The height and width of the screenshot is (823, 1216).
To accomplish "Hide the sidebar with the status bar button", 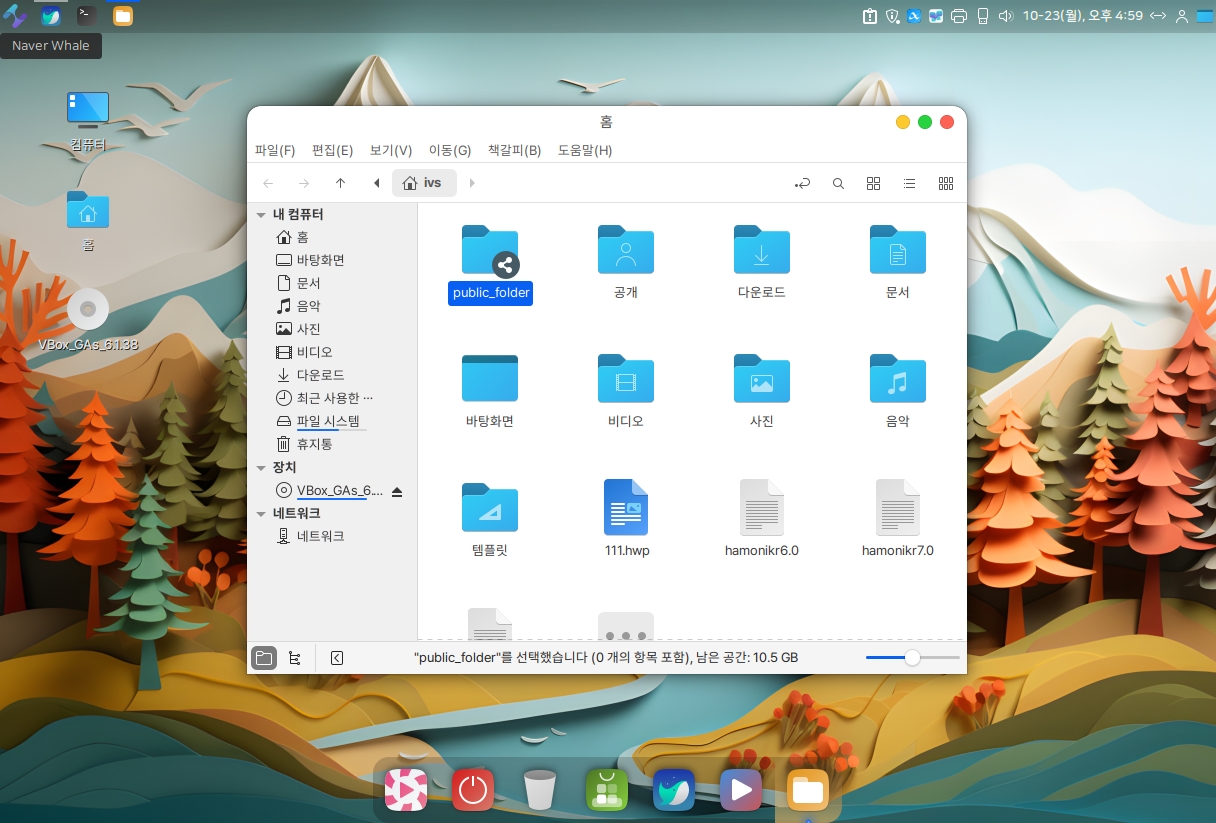I will [337, 658].
